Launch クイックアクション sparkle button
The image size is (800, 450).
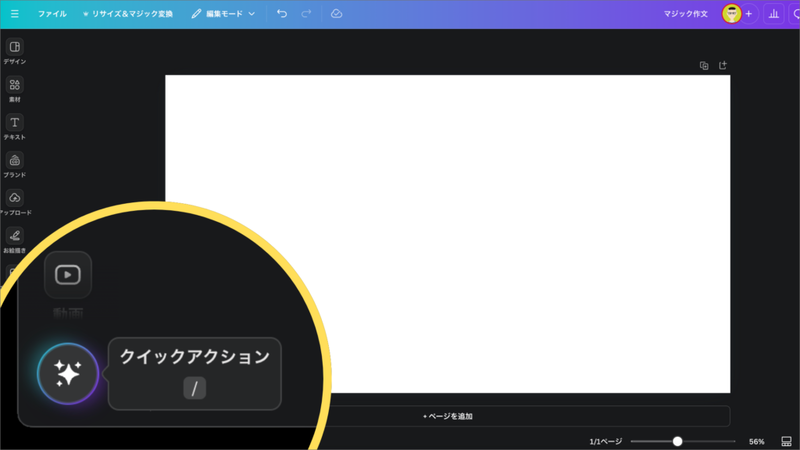(x=68, y=374)
